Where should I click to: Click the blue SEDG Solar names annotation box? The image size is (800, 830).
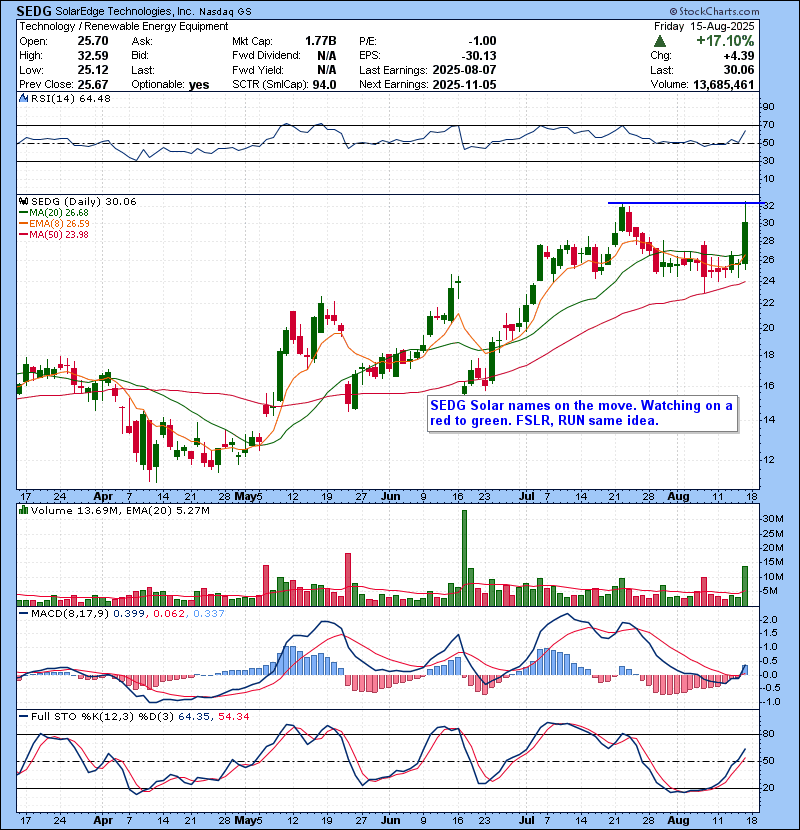(x=582, y=414)
